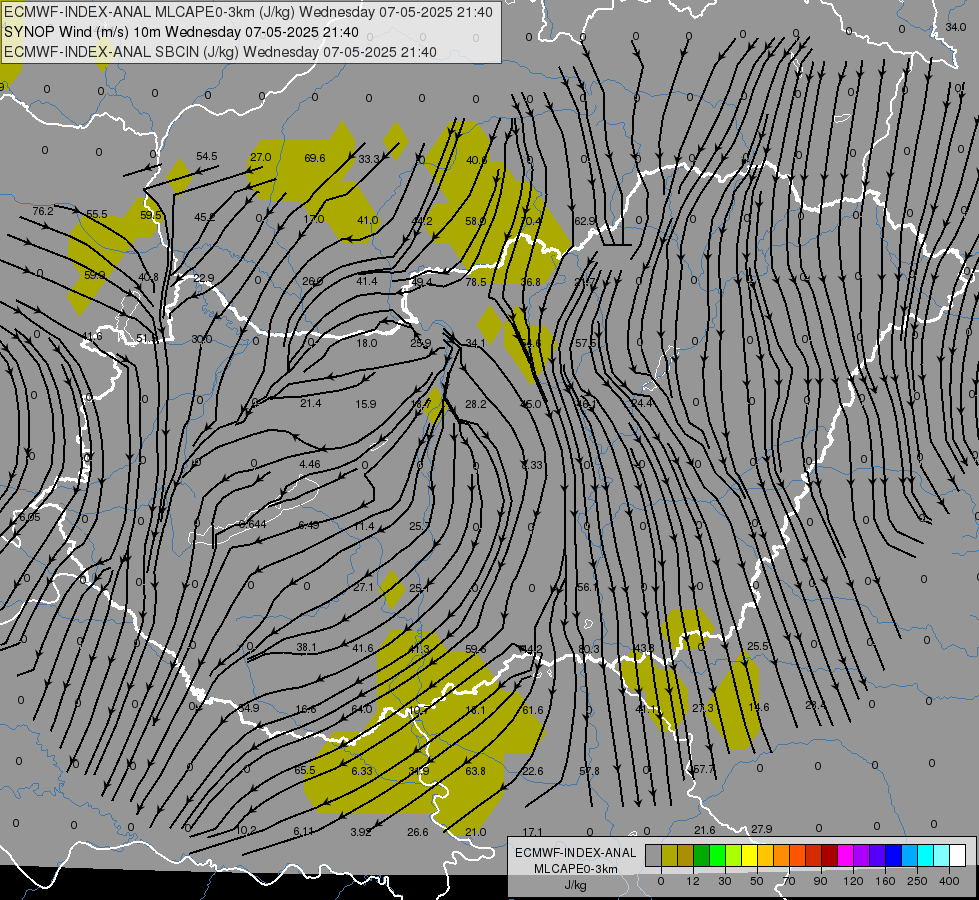This screenshot has height=900, width=979.
Task: Click the legend tick label 90
Action: pos(820,881)
